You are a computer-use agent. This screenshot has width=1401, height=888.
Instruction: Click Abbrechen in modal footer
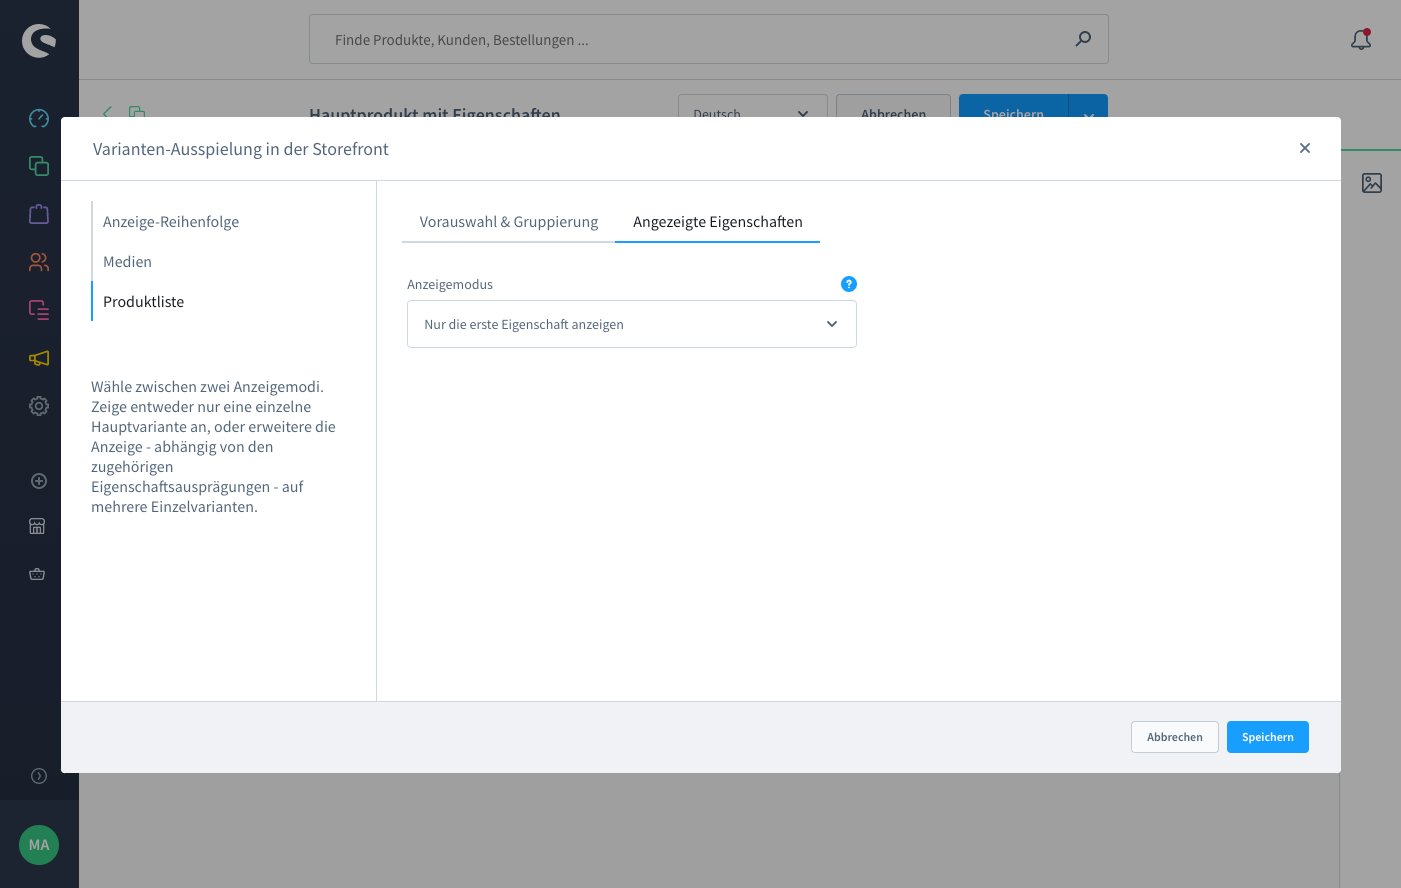pos(1175,737)
